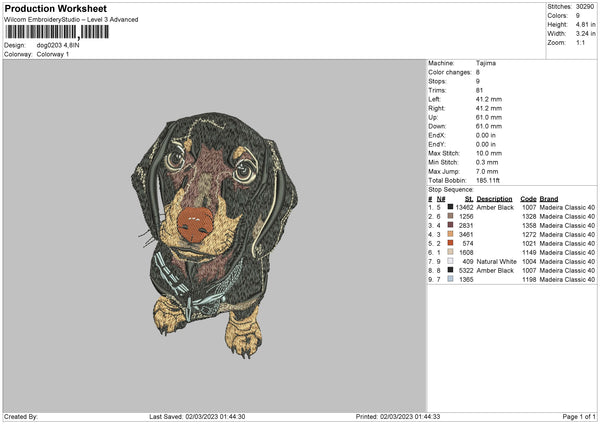The height and width of the screenshot is (424, 600).
Task: Click the 'Brand' column header
Action: coord(549,199)
